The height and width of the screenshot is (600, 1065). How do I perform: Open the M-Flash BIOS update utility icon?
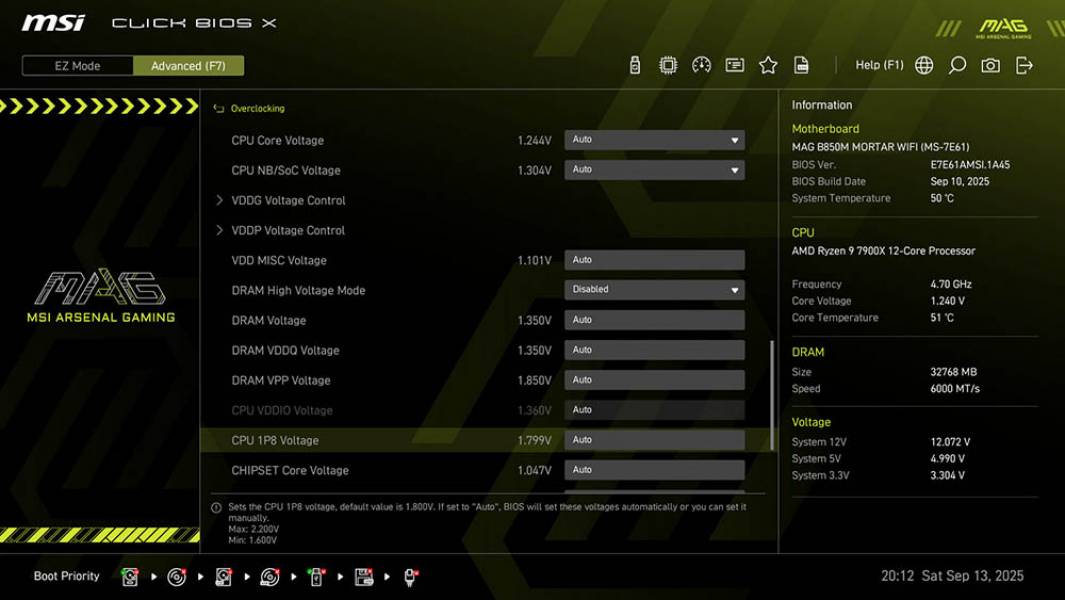tap(633, 63)
